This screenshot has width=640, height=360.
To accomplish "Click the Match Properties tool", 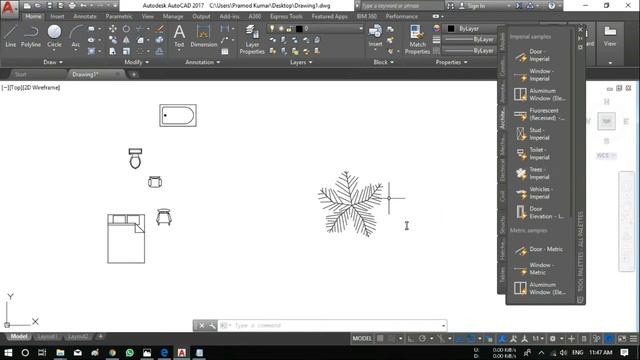I will coord(417,39).
